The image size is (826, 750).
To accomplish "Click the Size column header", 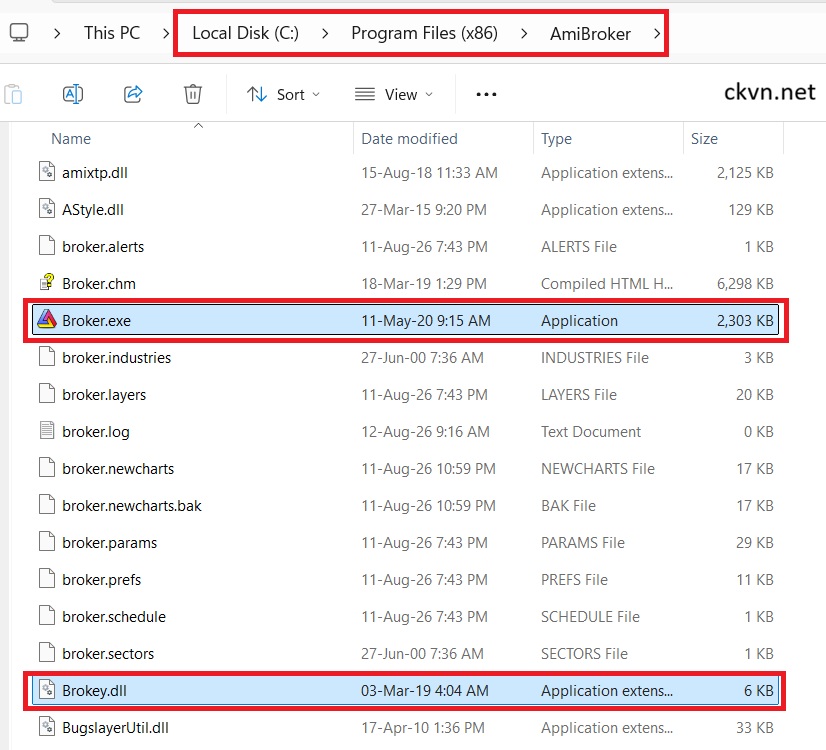I will (x=704, y=139).
